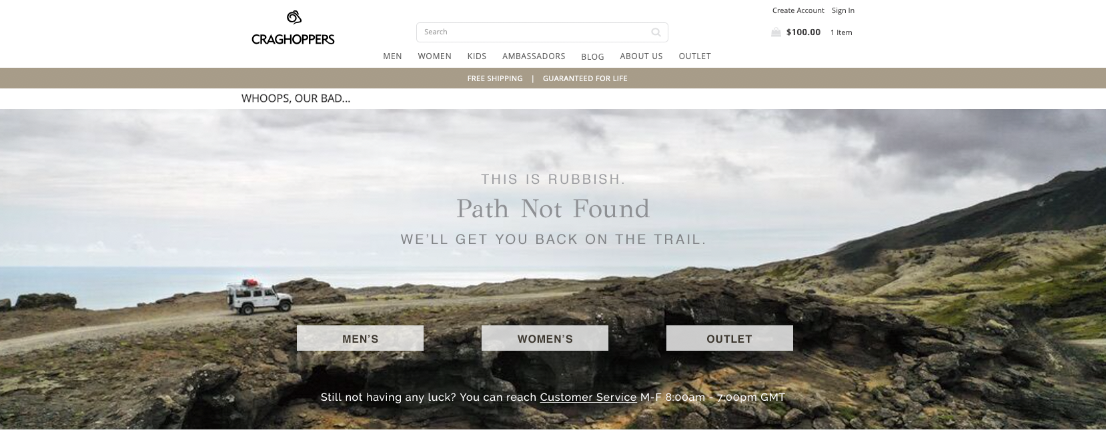
Task: Open the ABOUT US menu
Action: (641, 56)
